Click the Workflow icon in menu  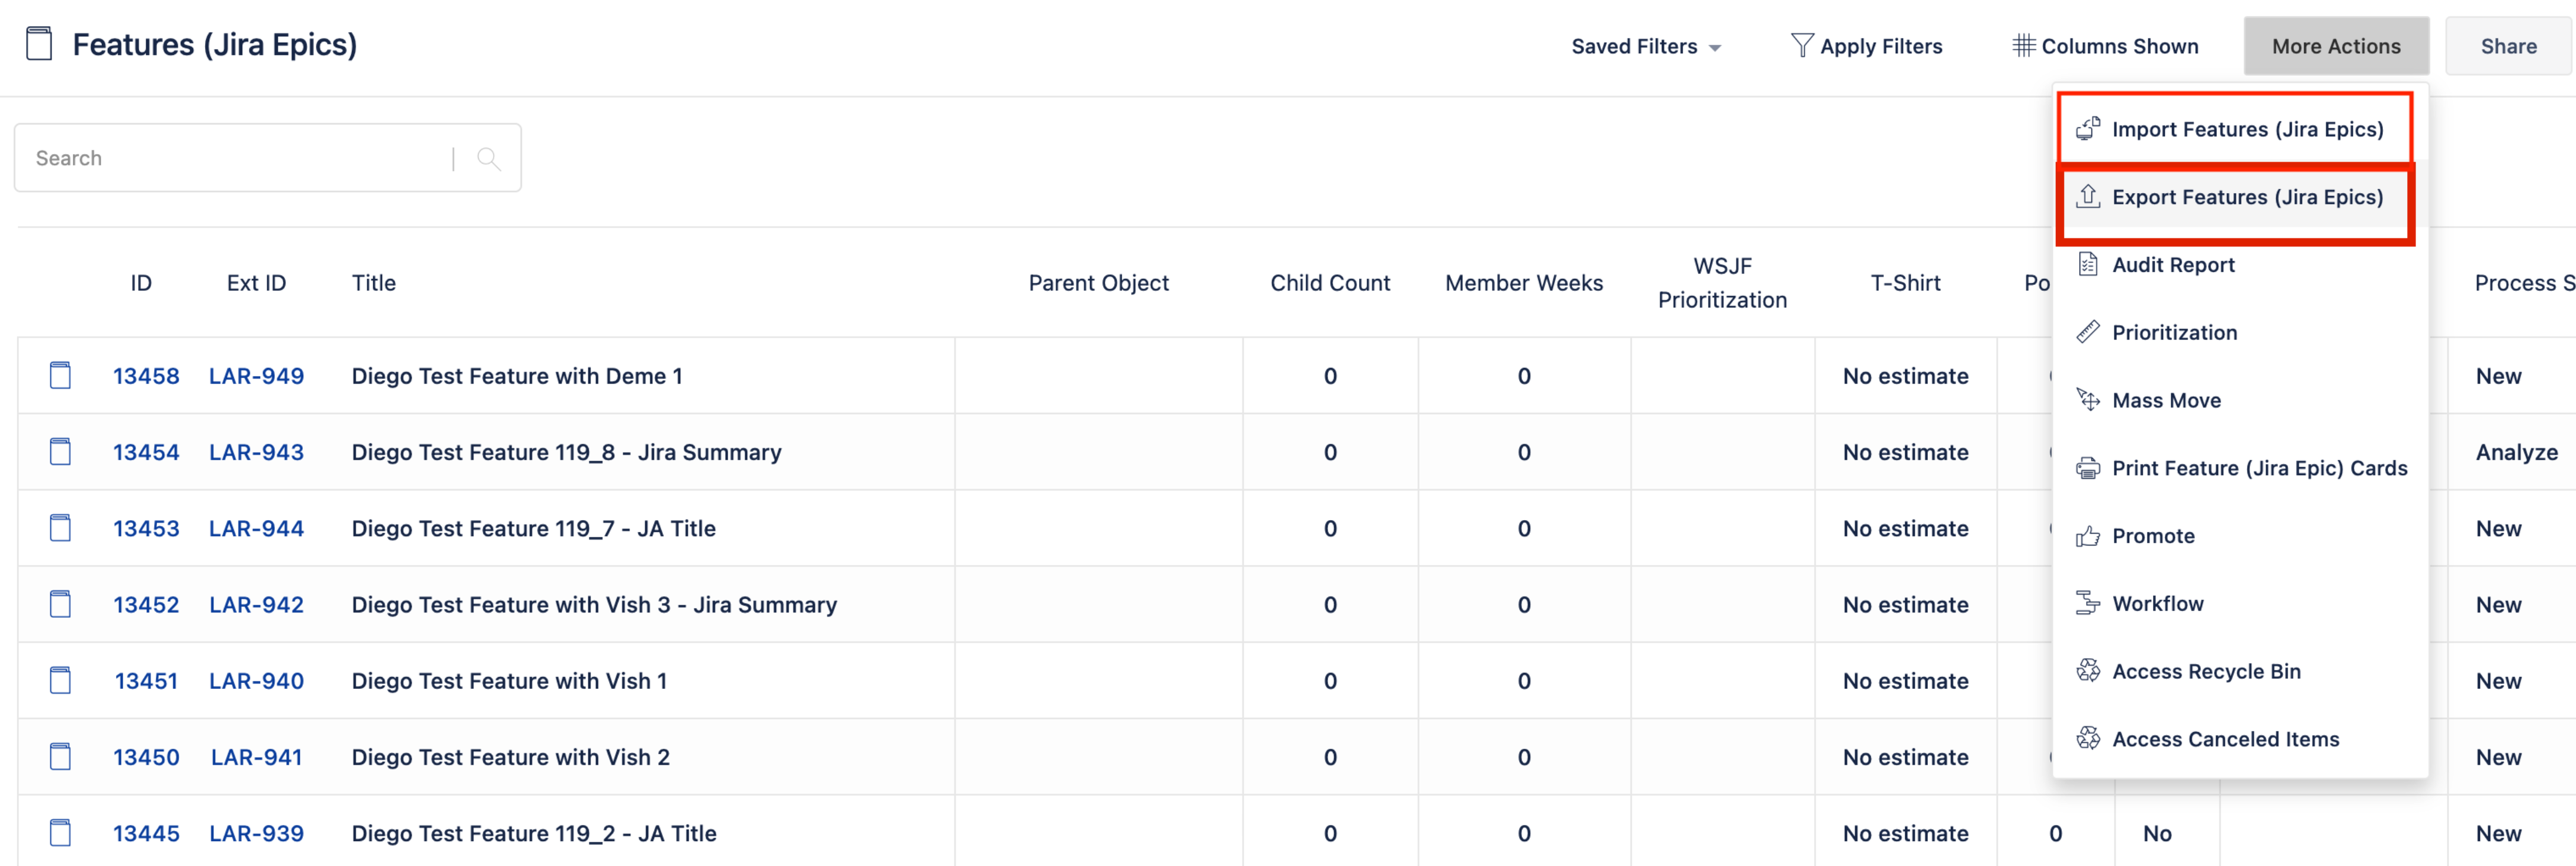[2087, 603]
